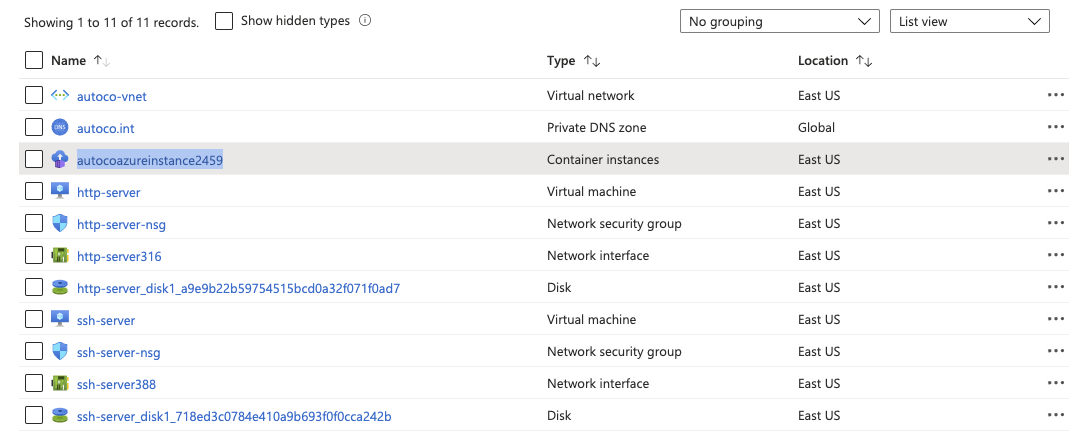Click the info icon beside Show hidden types
Screen dimensions: 1069x447
click(365, 20)
